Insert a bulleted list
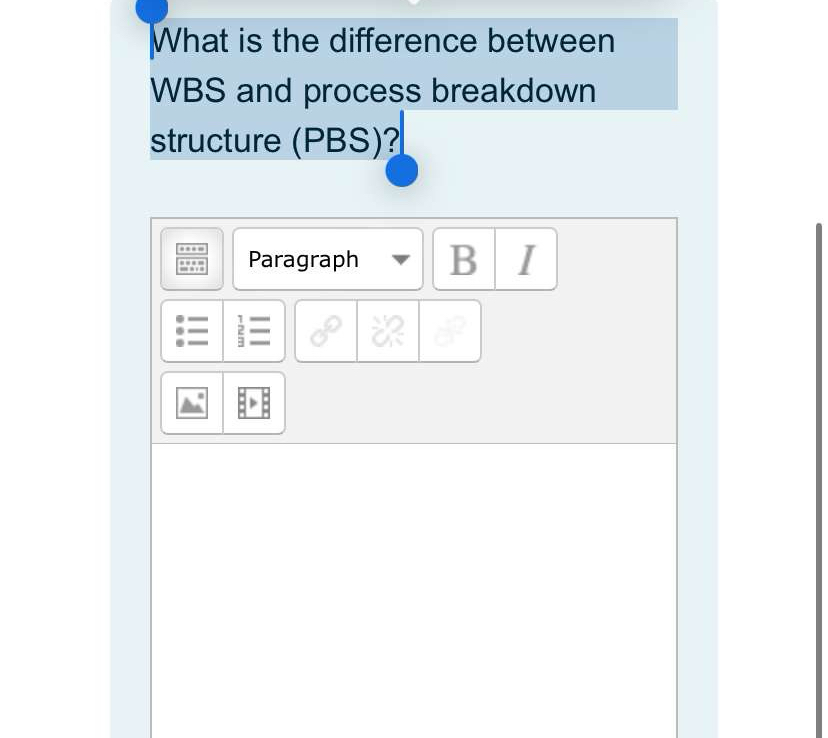 [x=192, y=331]
